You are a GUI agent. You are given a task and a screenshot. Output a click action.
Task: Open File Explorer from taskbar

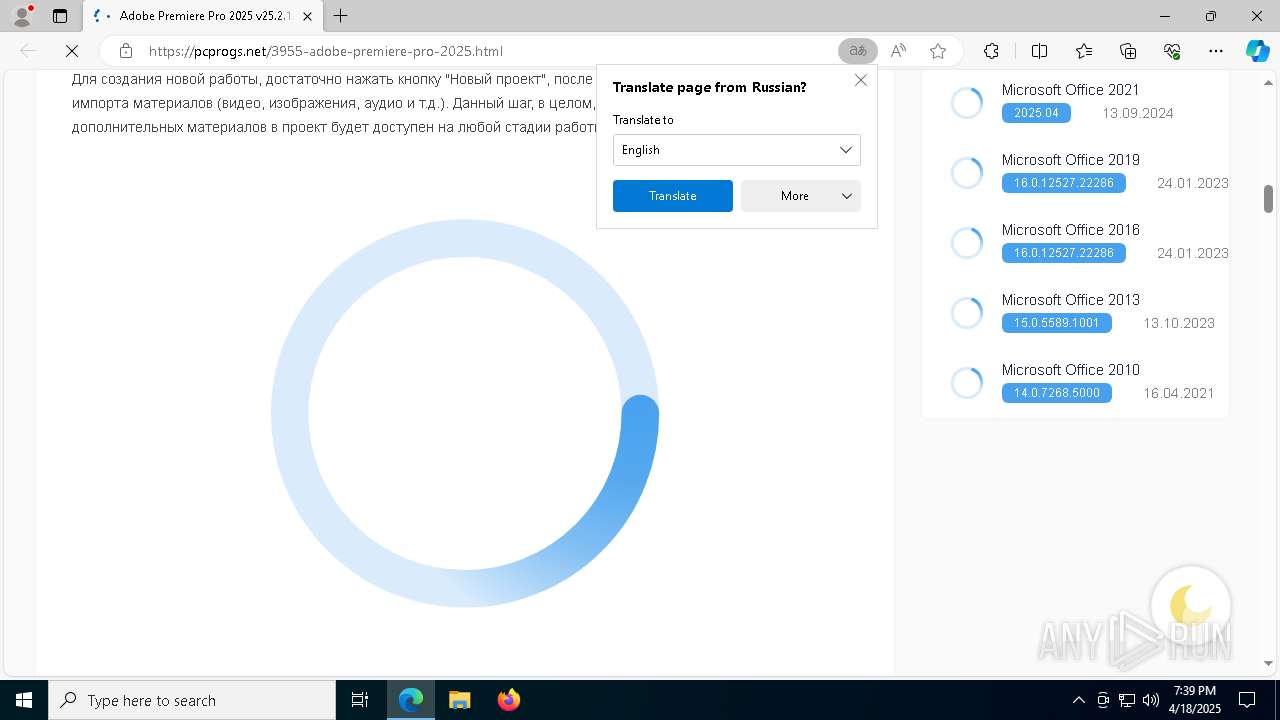click(460, 700)
